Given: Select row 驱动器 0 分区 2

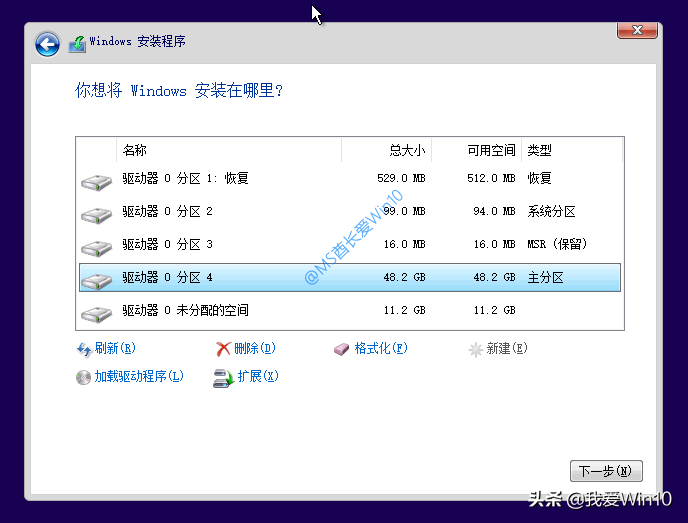Looking at the screenshot, I should (350, 211).
